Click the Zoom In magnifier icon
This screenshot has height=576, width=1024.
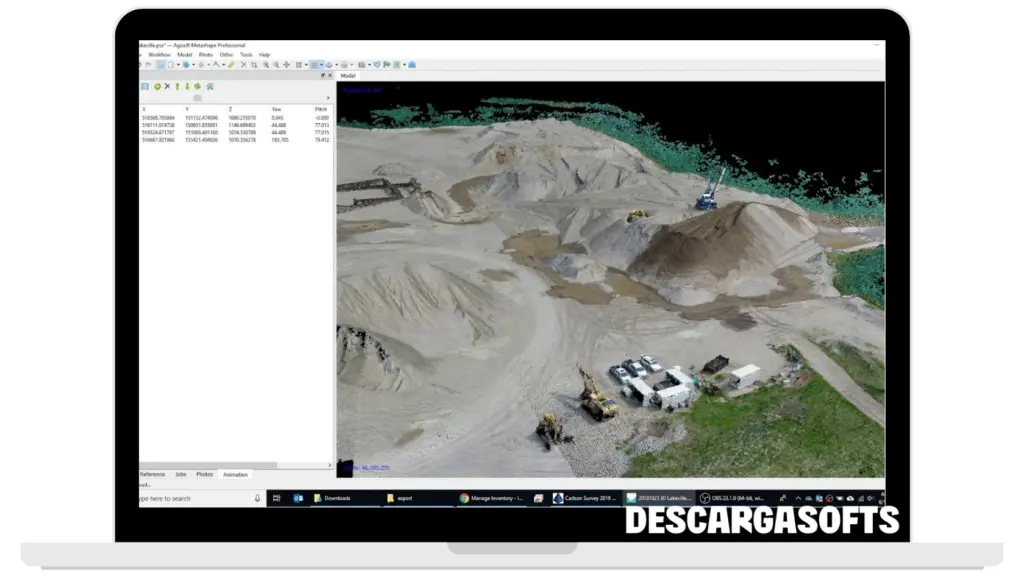click(264, 65)
